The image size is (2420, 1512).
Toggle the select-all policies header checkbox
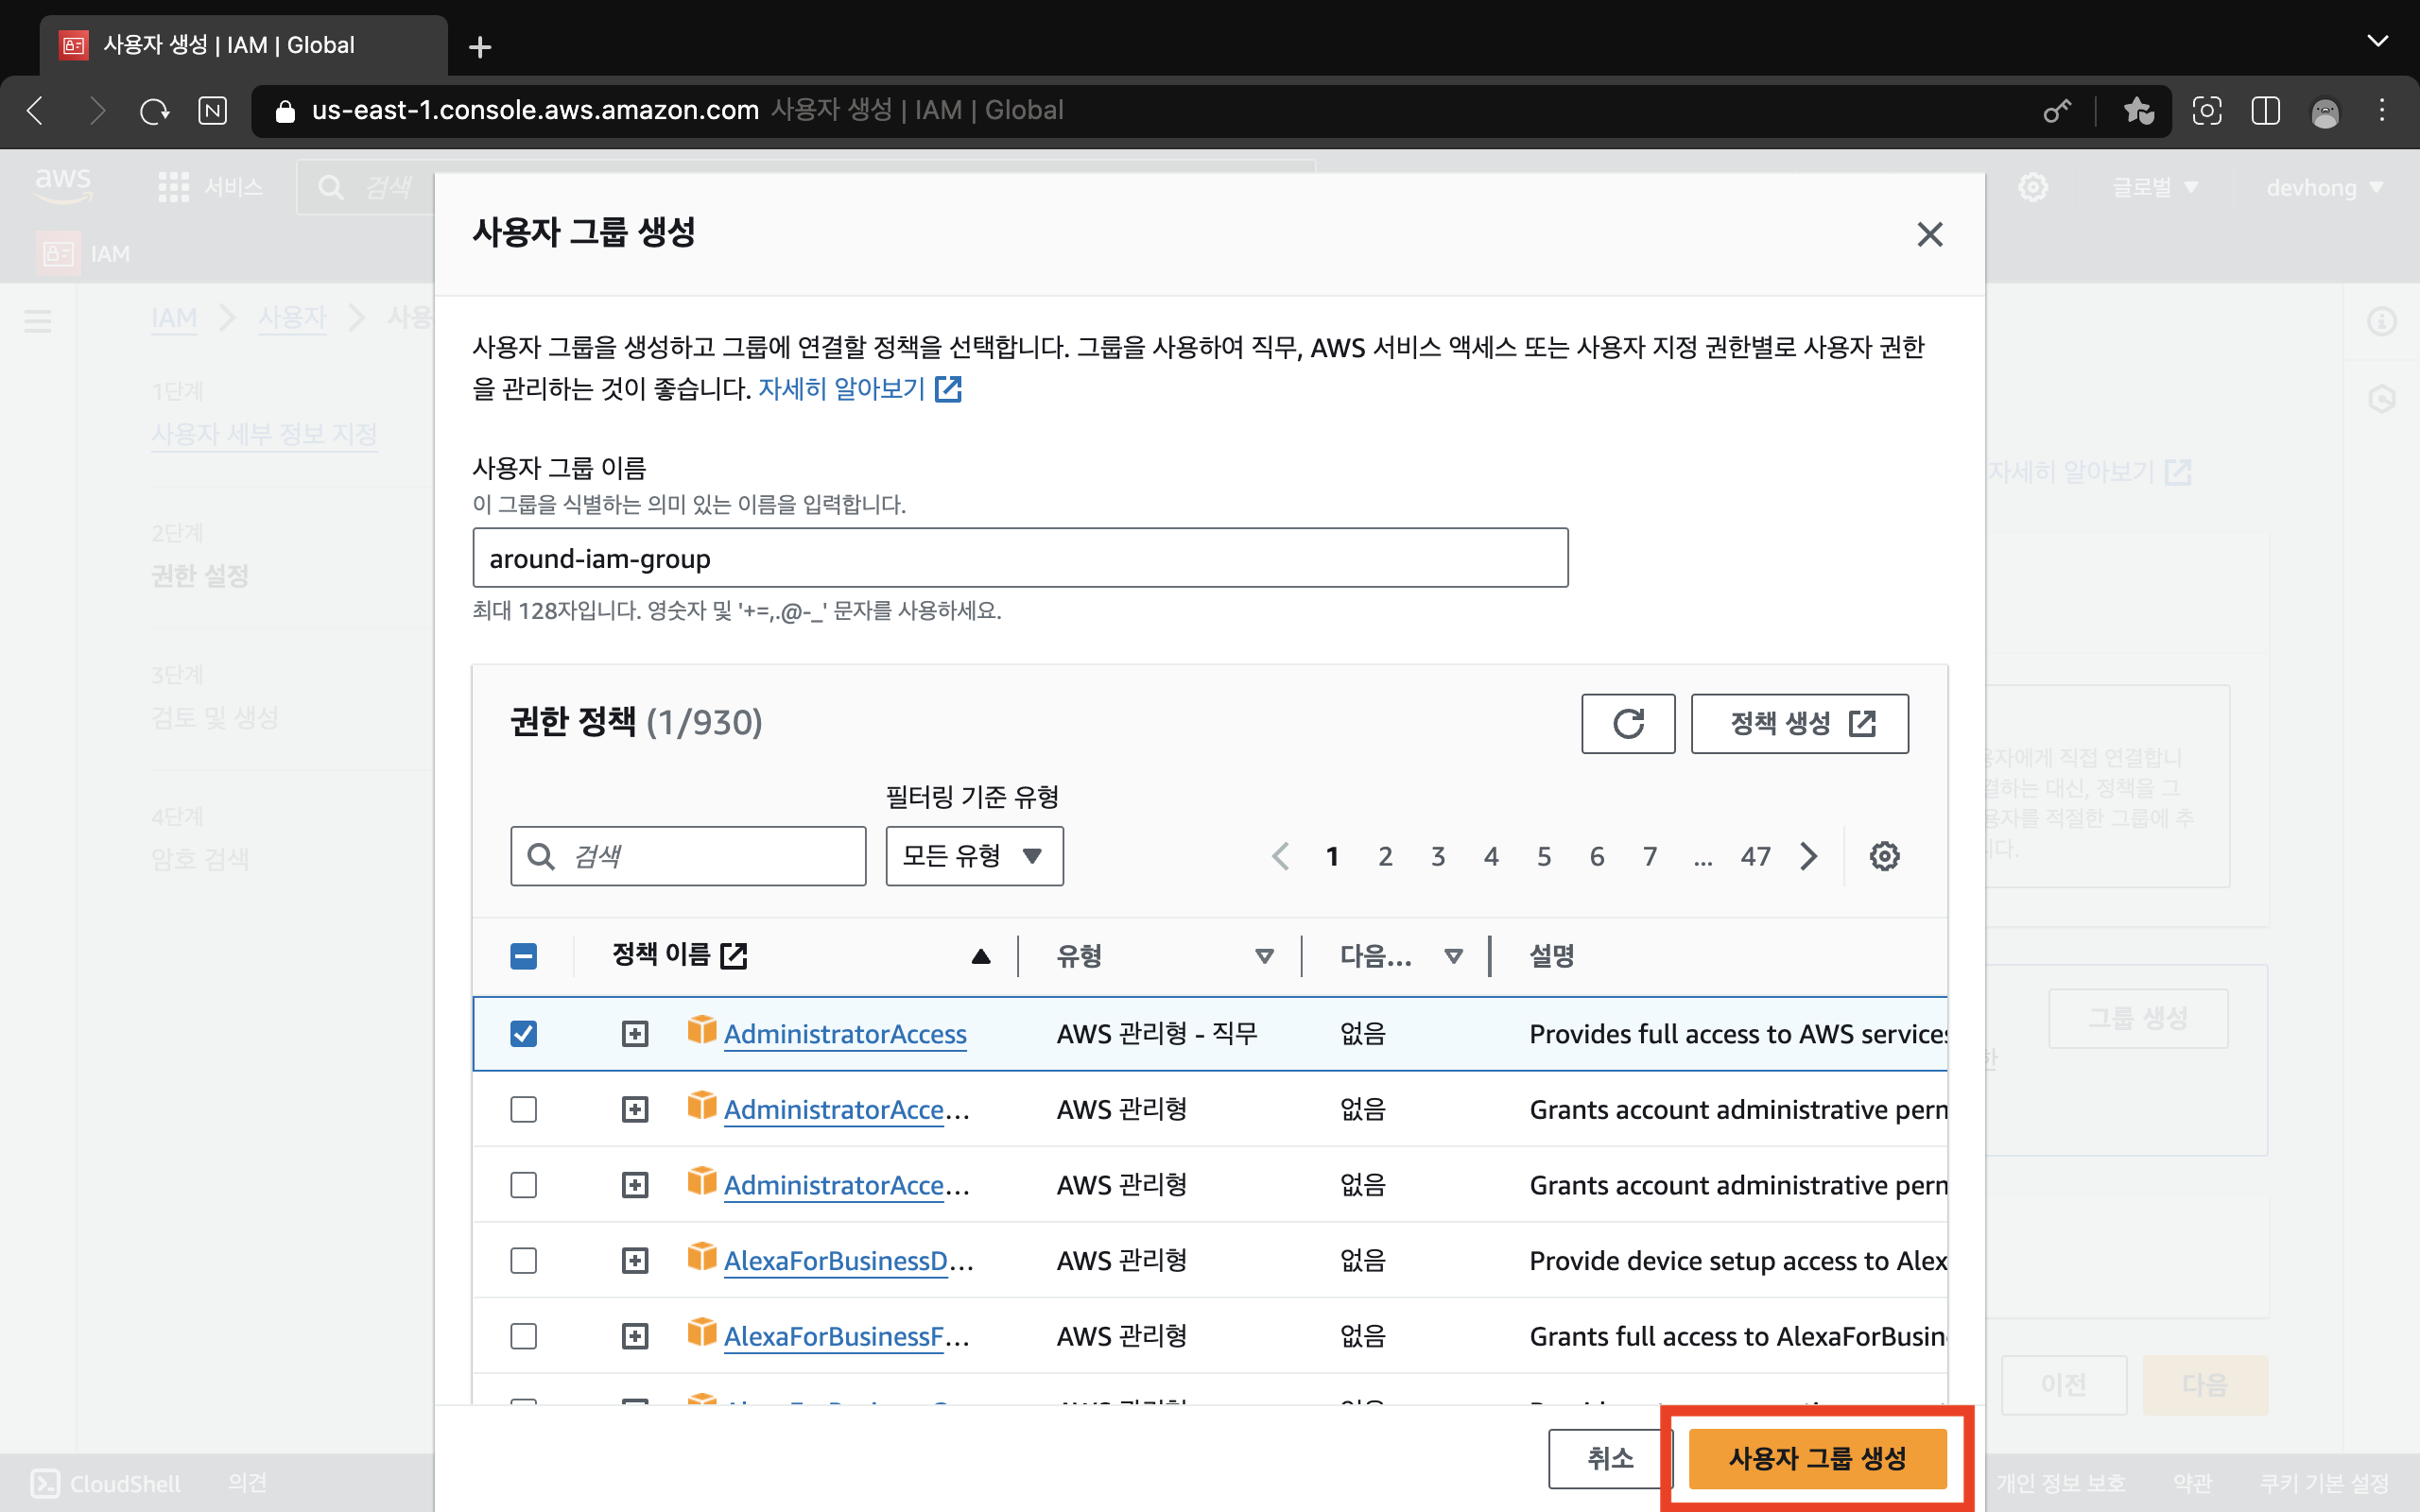[x=523, y=956]
